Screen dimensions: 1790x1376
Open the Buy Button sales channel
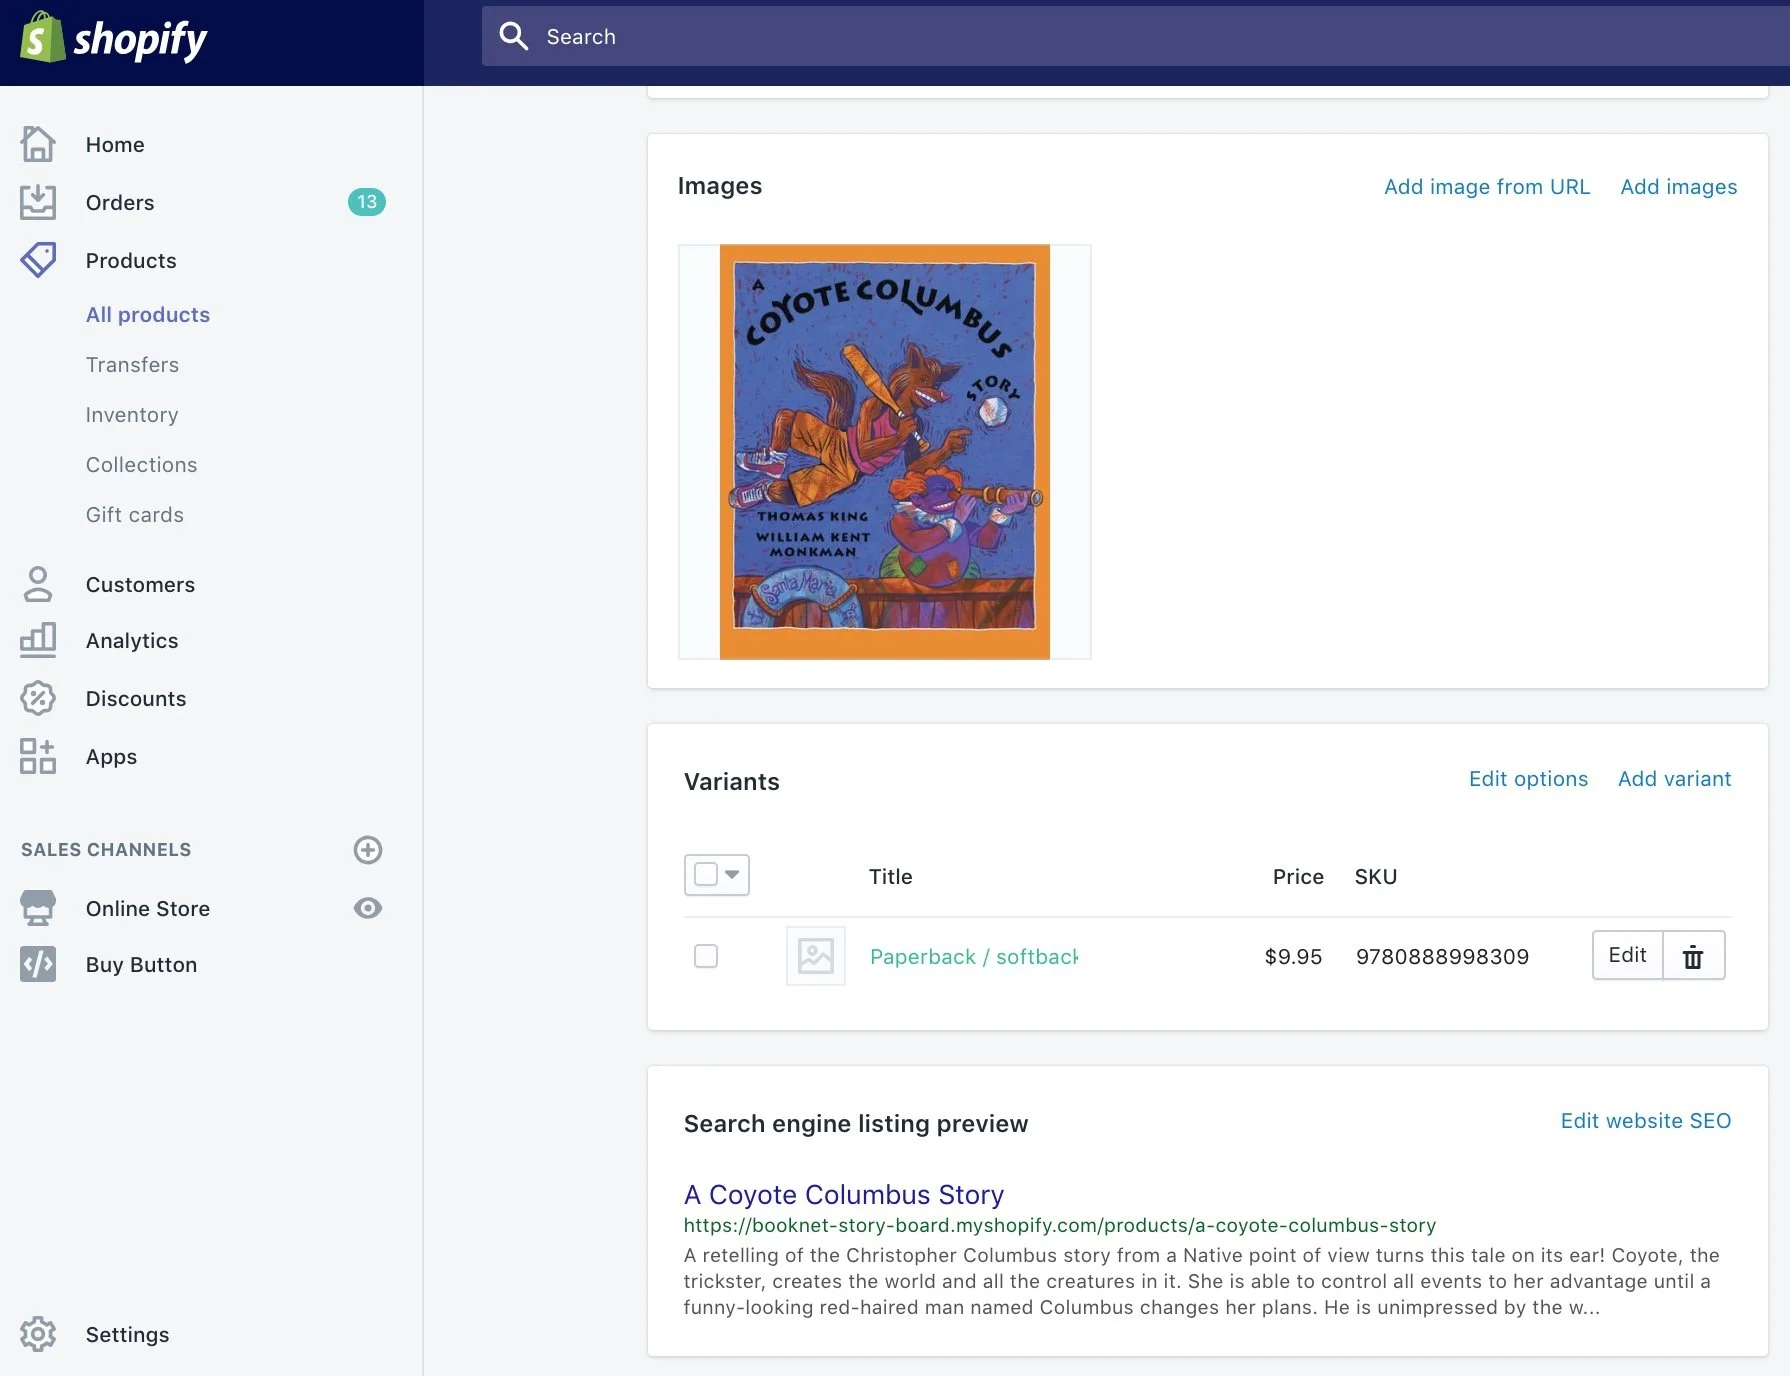pyautogui.click(x=141, y=965)
